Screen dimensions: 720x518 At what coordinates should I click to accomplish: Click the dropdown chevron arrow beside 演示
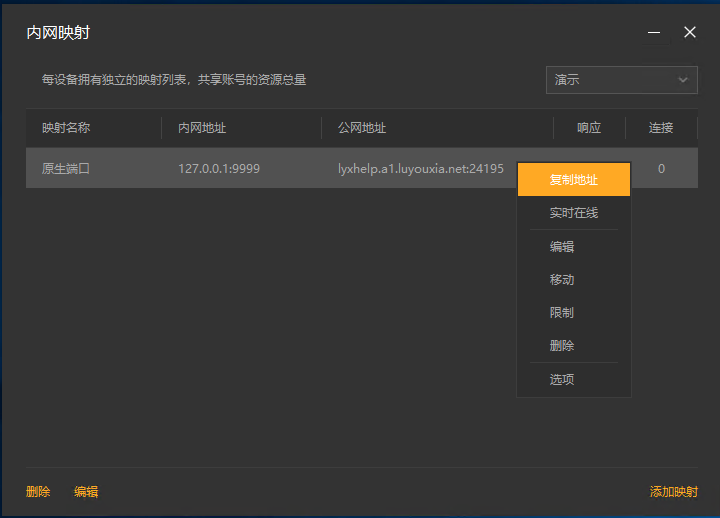pos(683,80)
